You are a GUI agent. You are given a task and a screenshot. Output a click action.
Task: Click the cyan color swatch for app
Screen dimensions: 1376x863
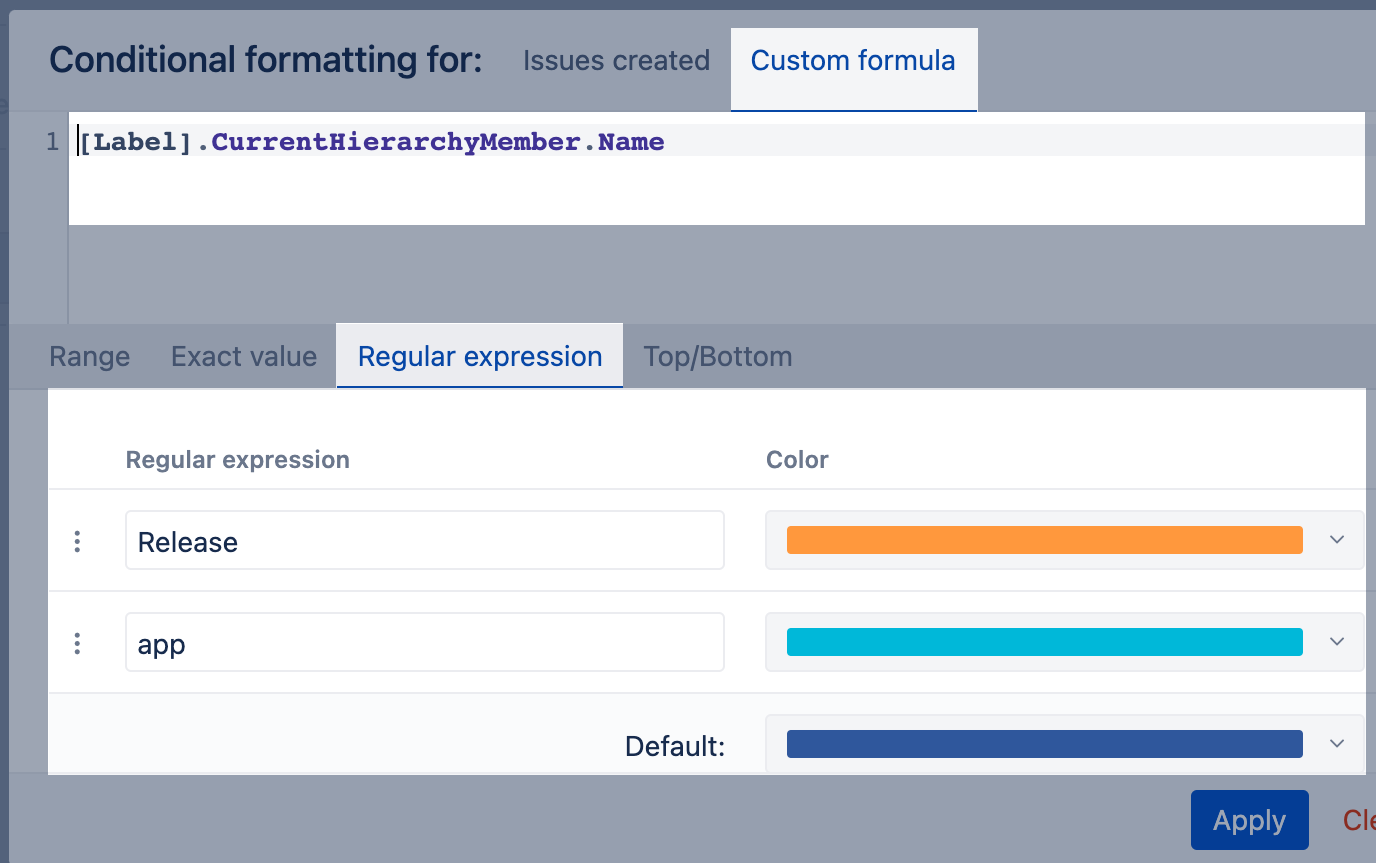1044,642
